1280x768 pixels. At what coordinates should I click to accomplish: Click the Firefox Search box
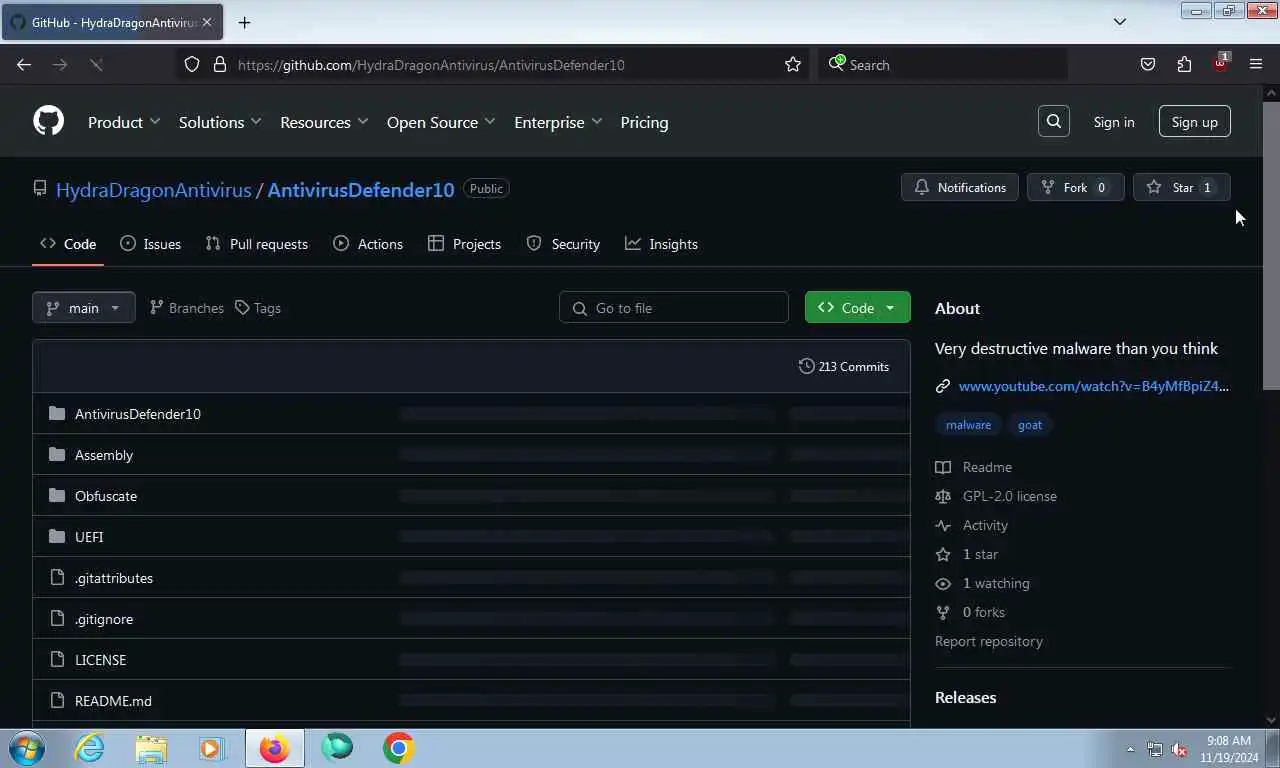tap(943, 65)
